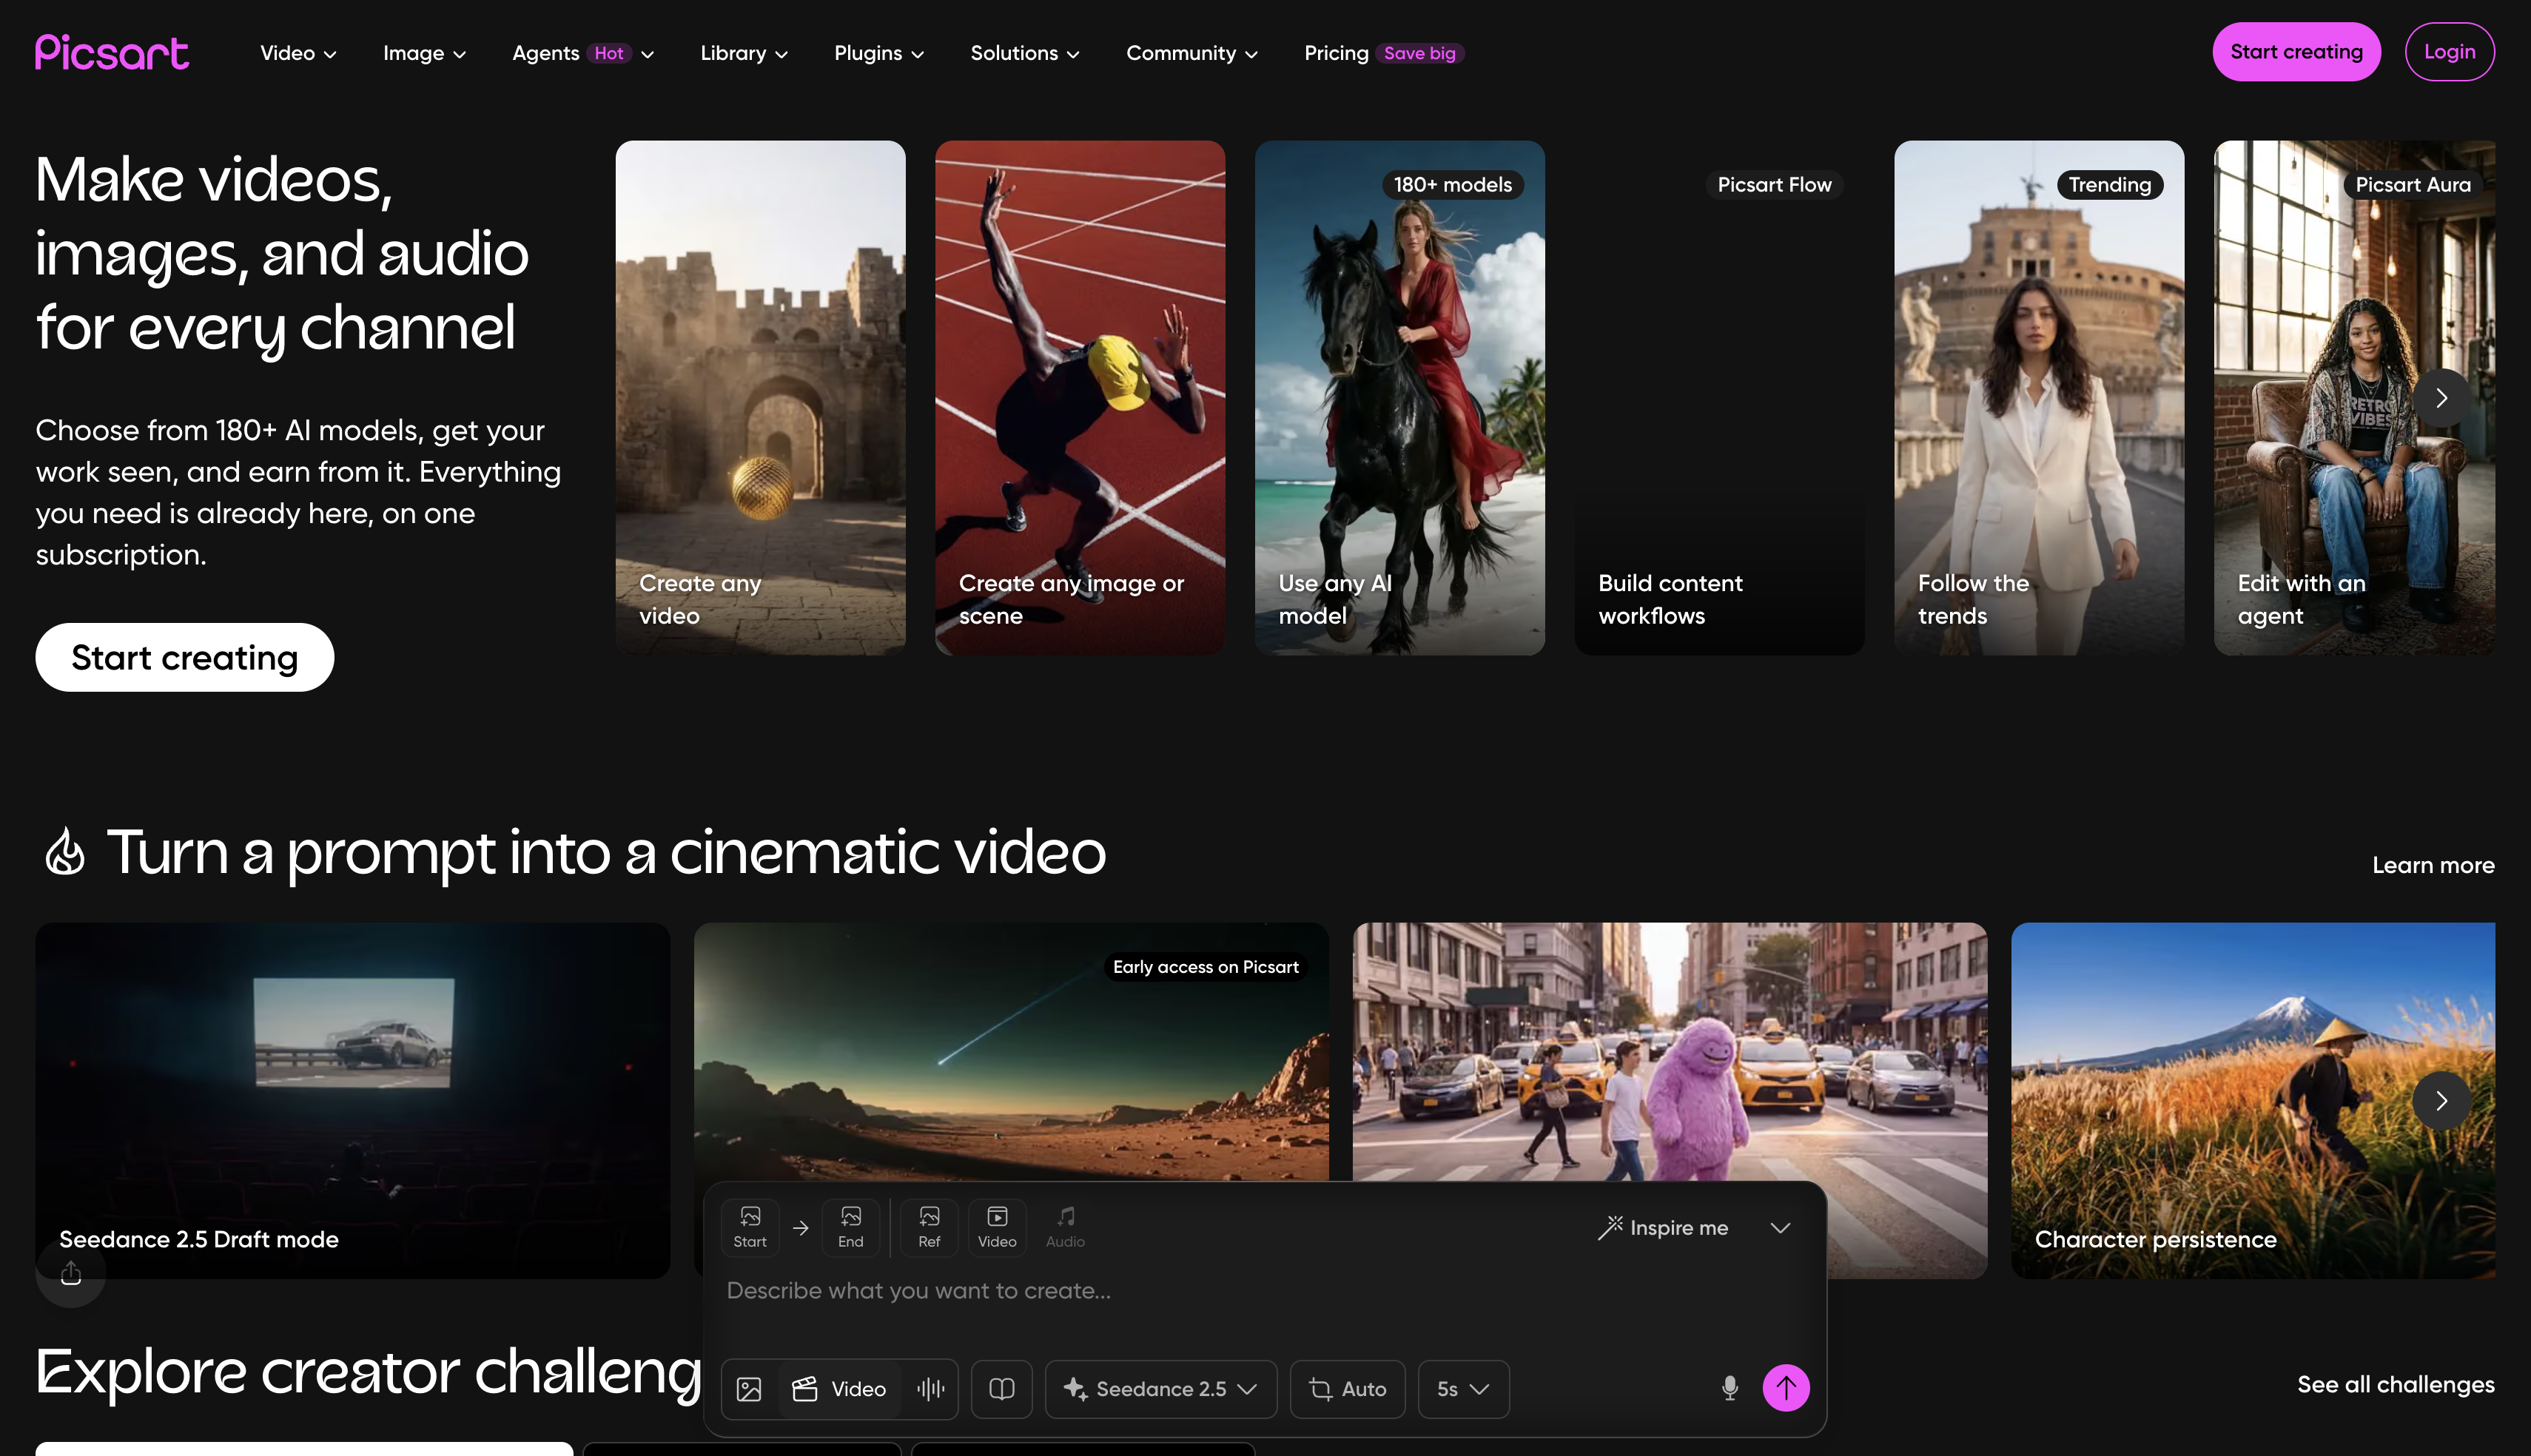2531x1456 pixels.
Task: Open the Create any video card
Action: tap(760, 398)
